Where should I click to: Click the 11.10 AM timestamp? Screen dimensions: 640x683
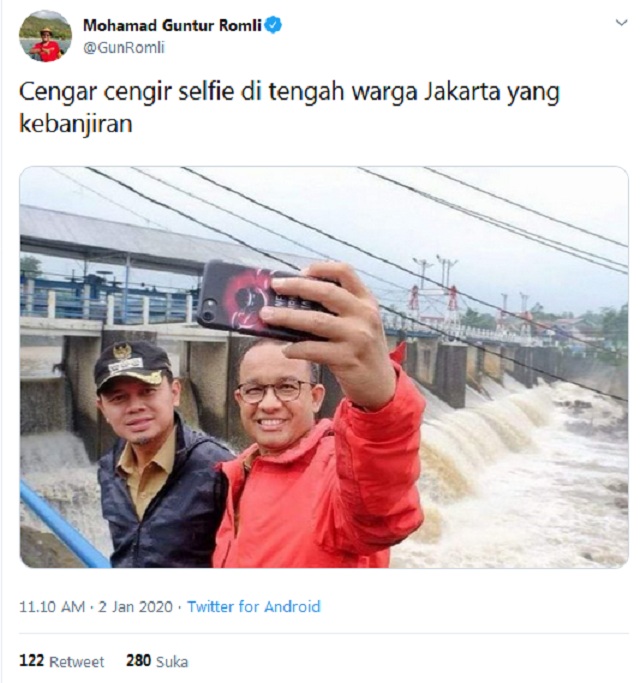click(x=52, y=606)
